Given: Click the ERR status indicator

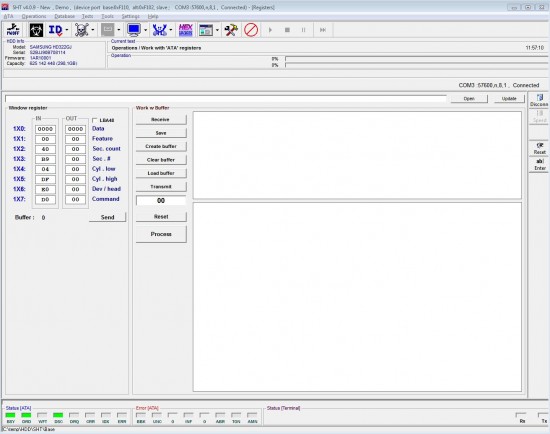Looking at the screenshot, I should pyautogui.click(x=122, y=415).
